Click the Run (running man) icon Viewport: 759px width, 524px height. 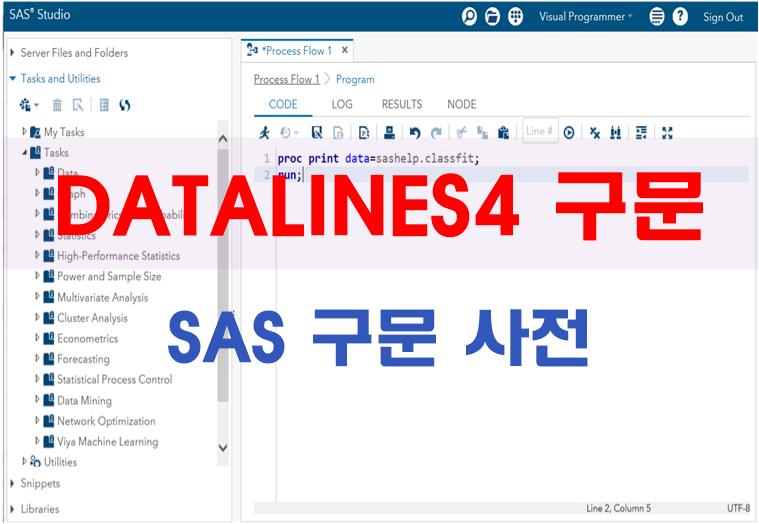coord(264,132)
